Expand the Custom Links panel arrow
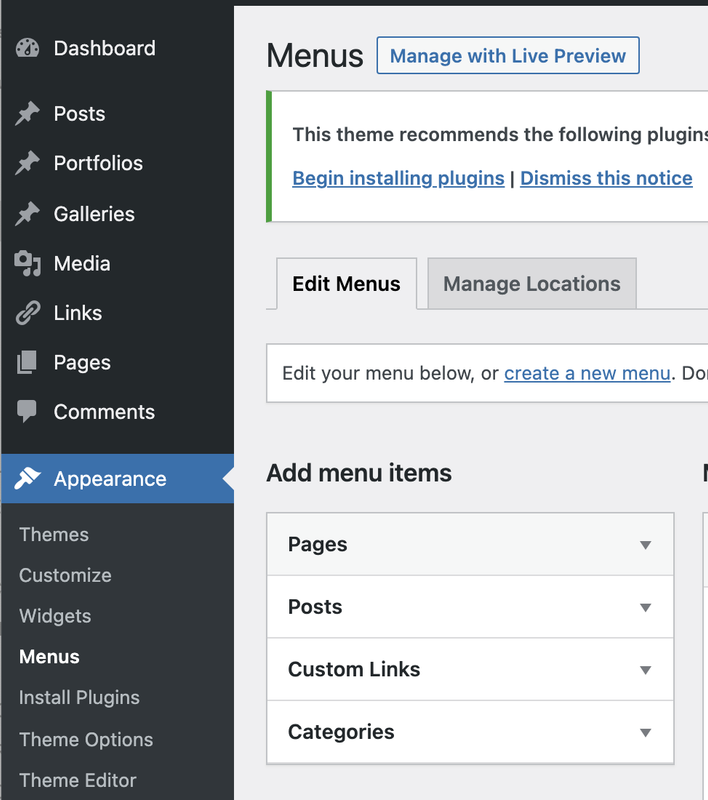The width and height of the screenshot is (708, 800). pyautogui.click(x=646, y=670)
